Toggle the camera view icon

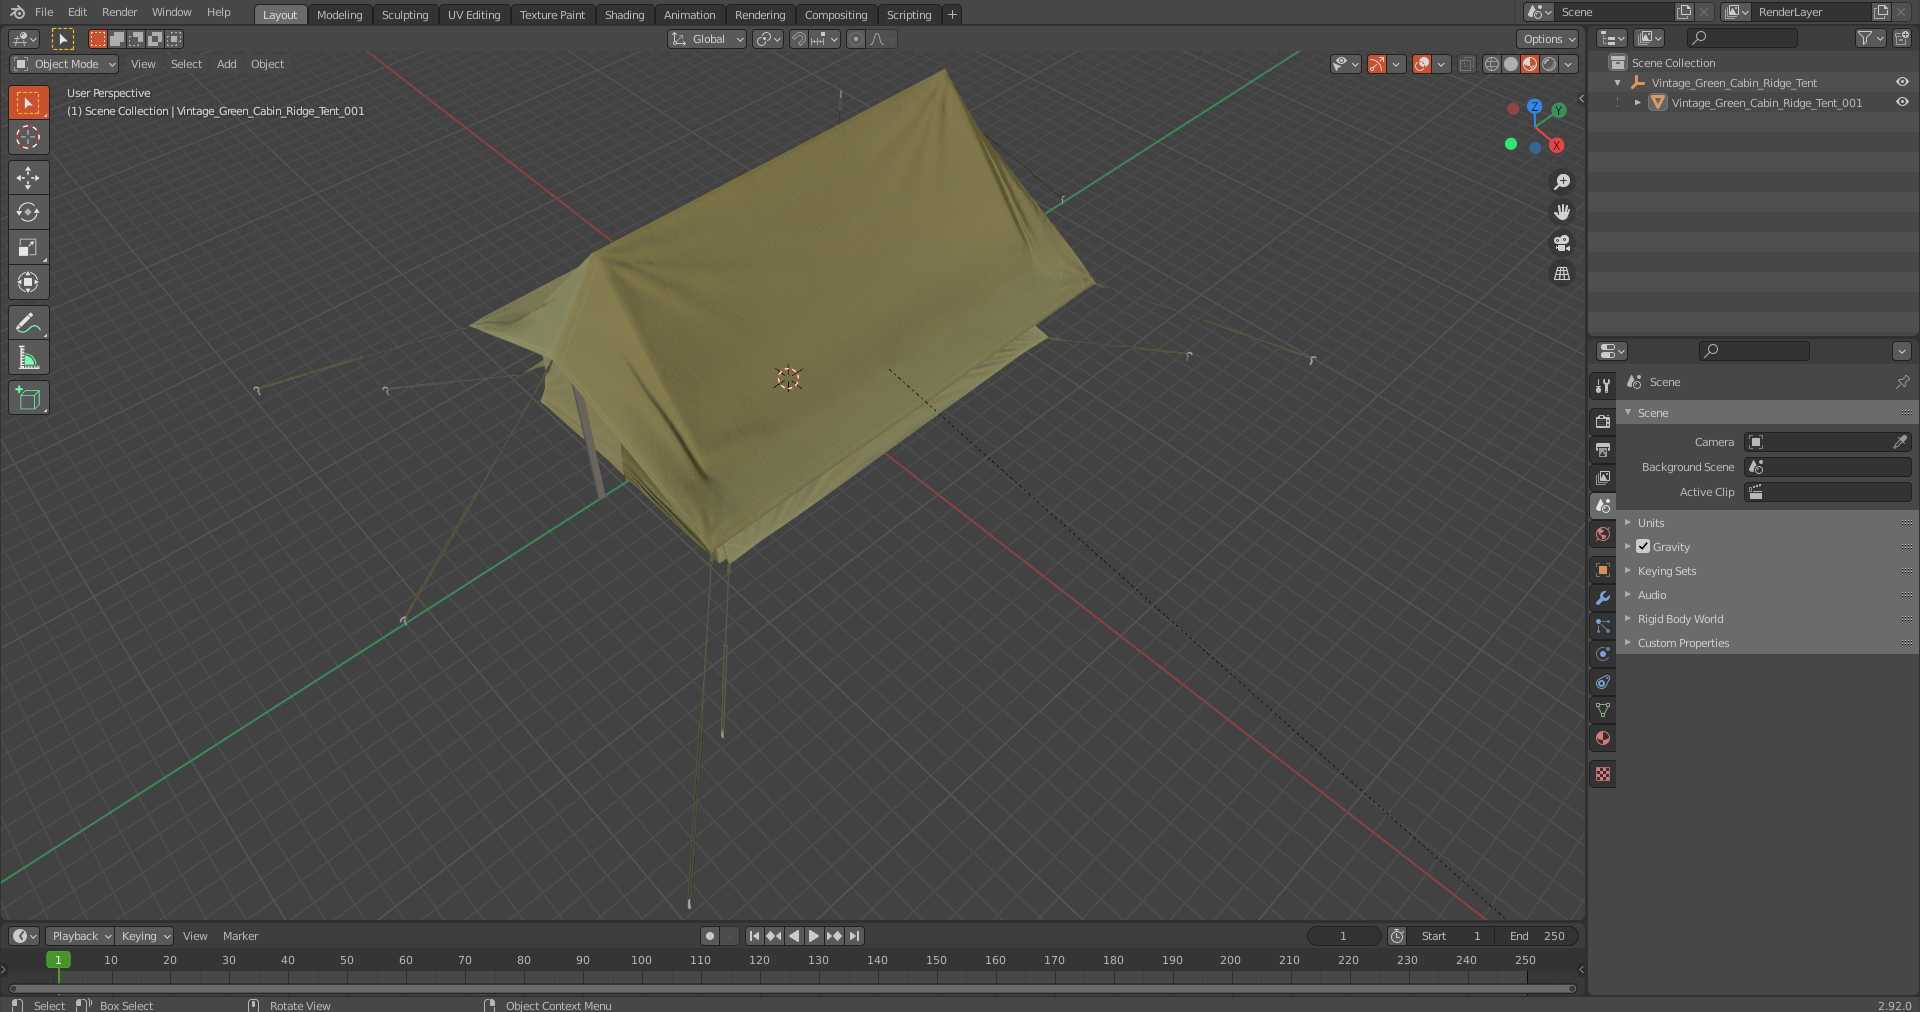[1562, 243]
